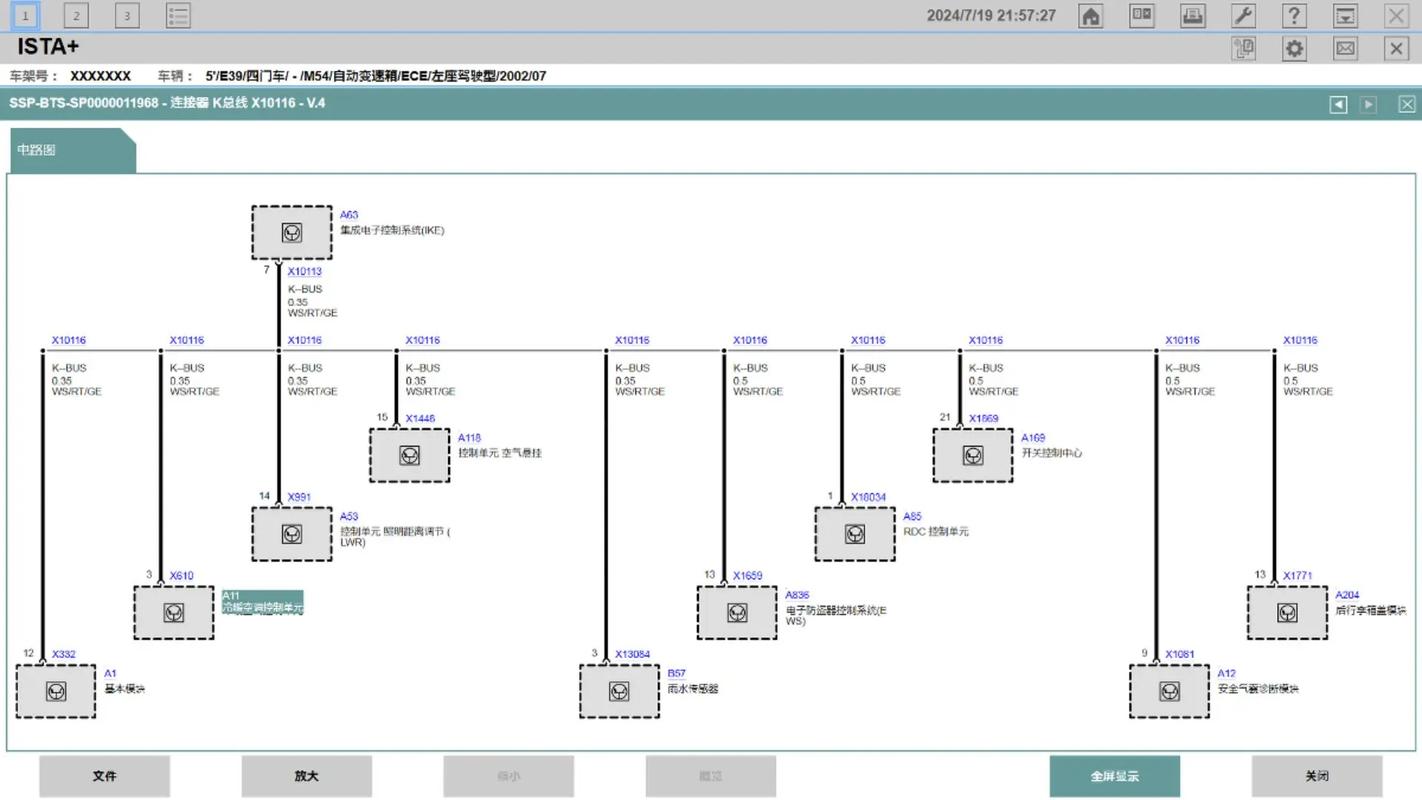The height and width of the screenshot is (800, 1422).
Task: Open the A53 link
Action: (x=349, y=517)
